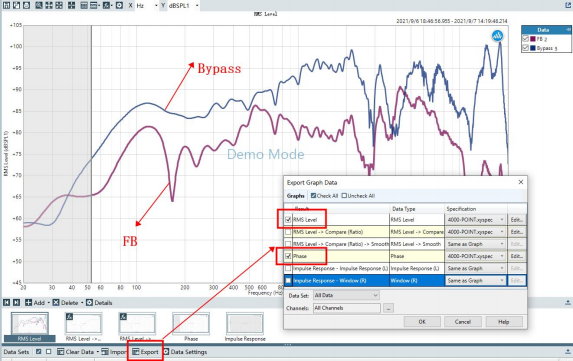573x361 pixels.
Task: Close the Export Graph Data dialog
Action: click(x=521, y=182)
